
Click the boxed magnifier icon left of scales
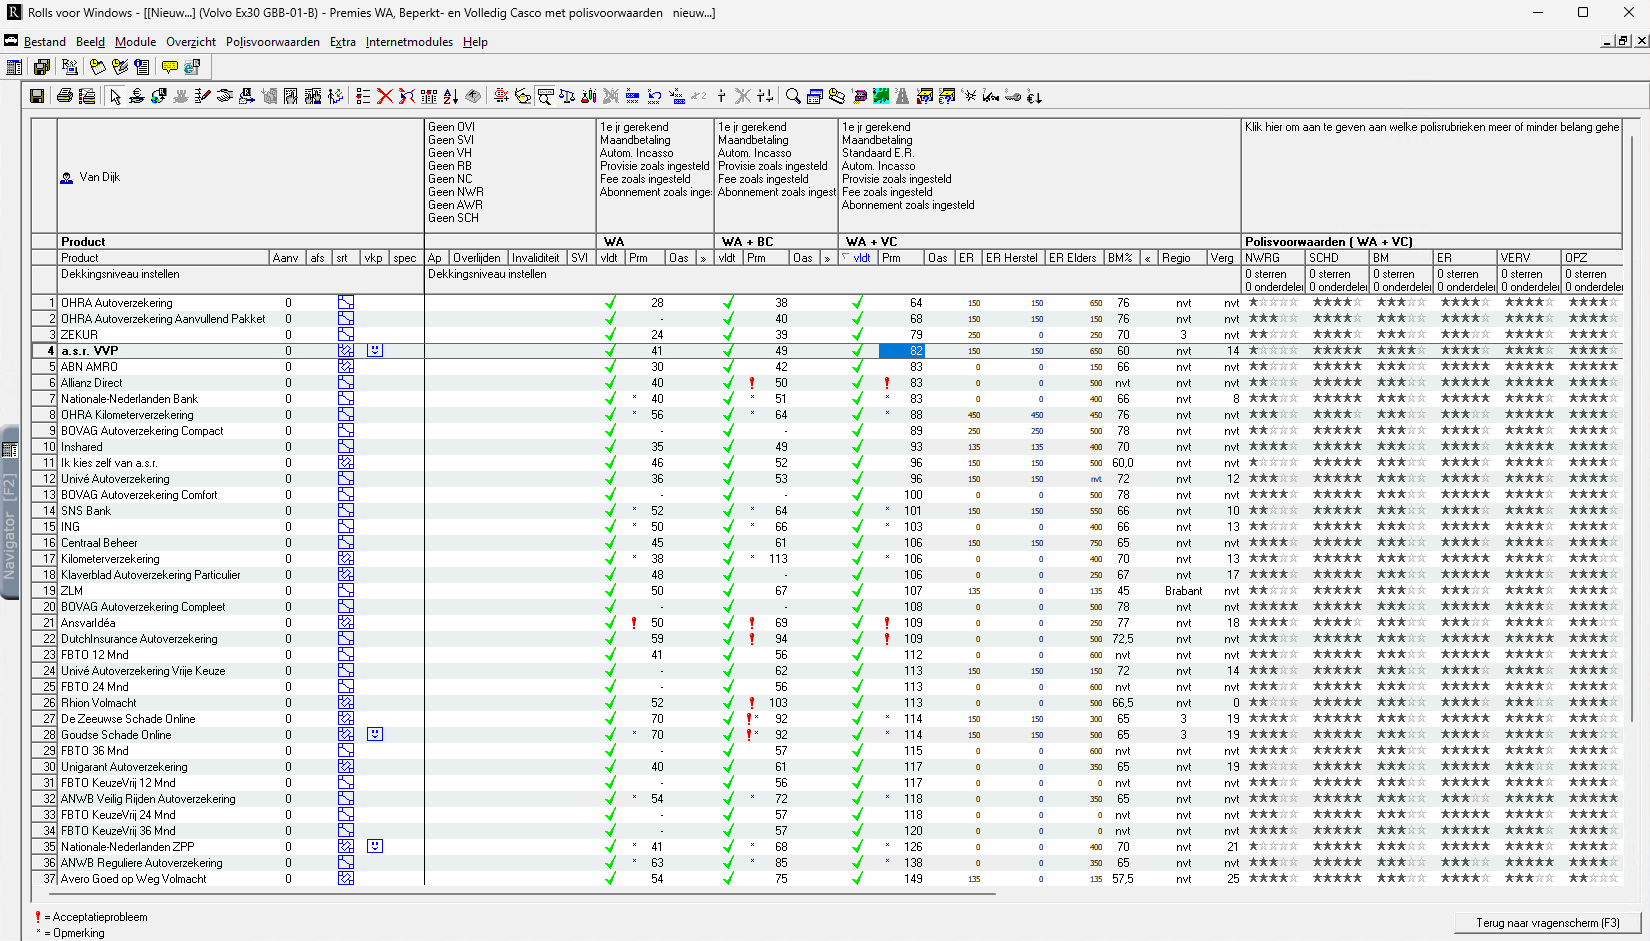[545, 96]
